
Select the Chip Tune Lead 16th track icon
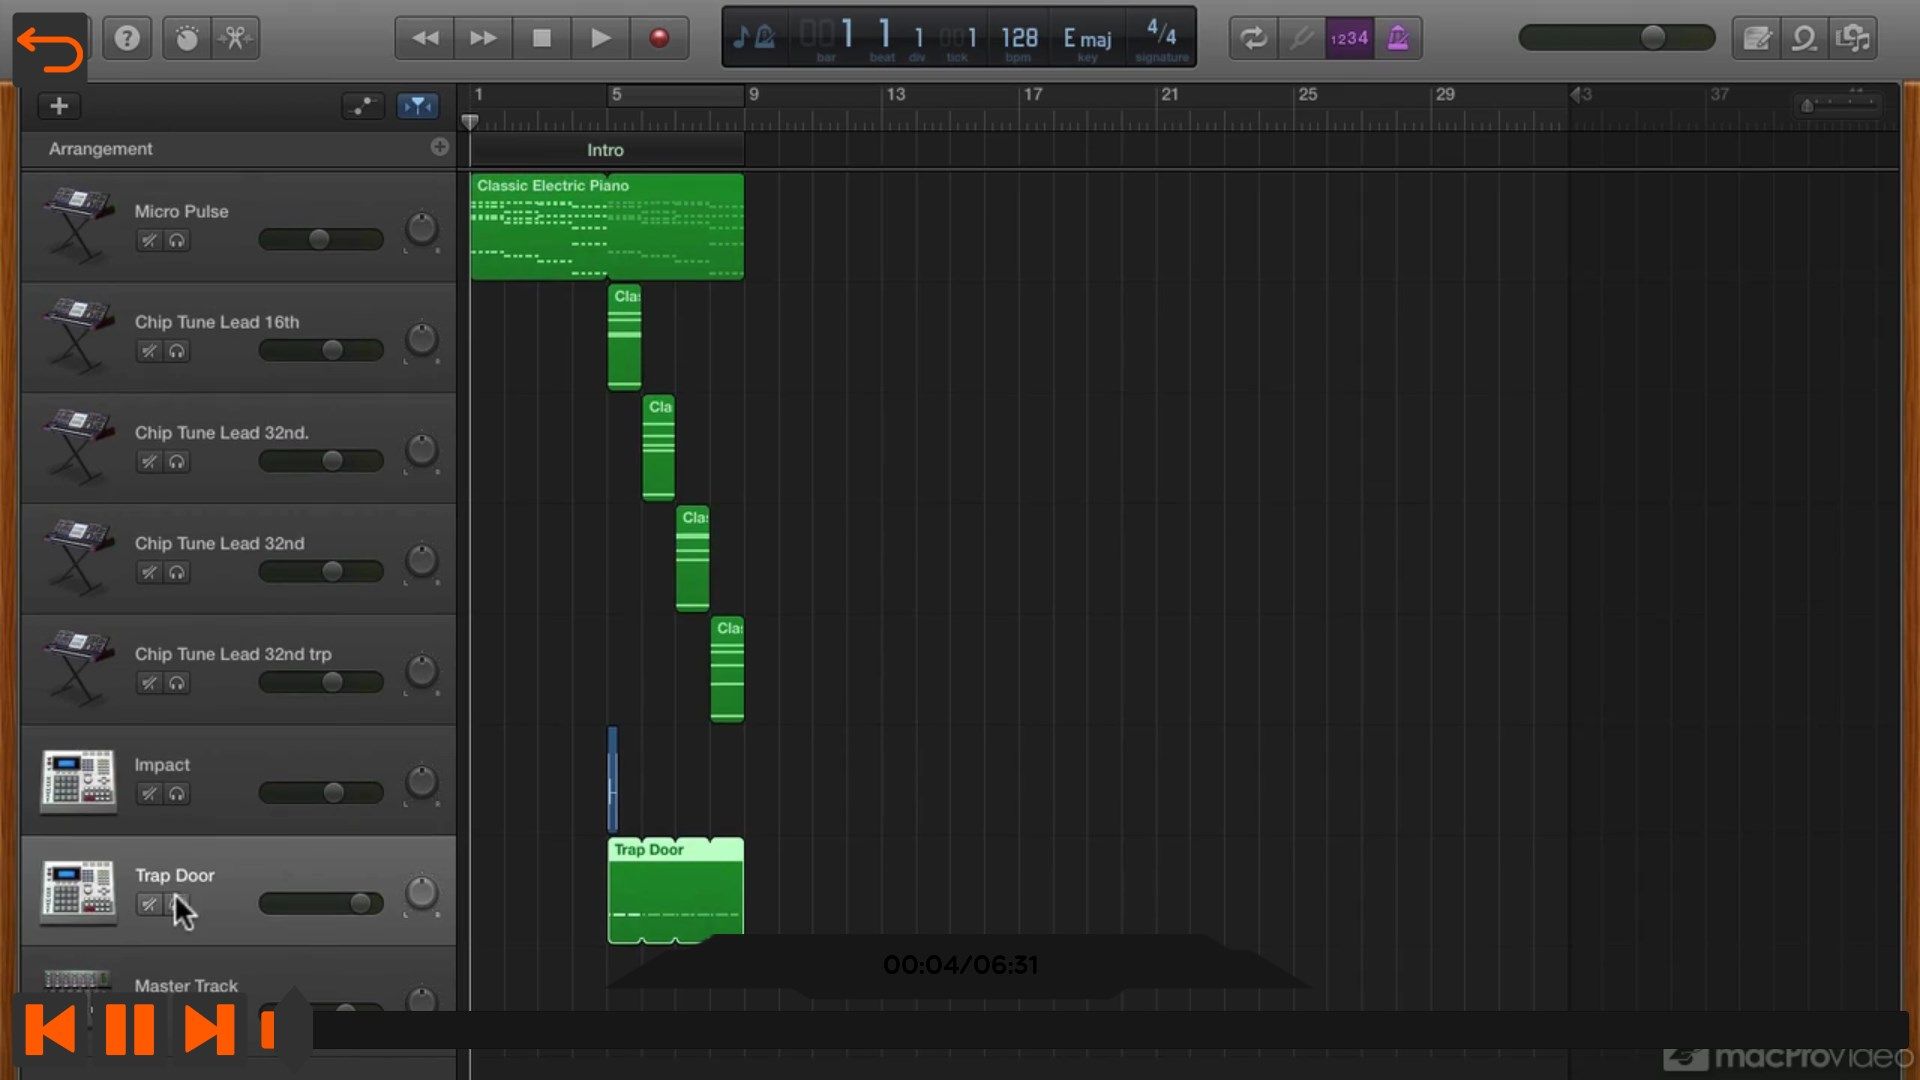click(x=78, y=336)
